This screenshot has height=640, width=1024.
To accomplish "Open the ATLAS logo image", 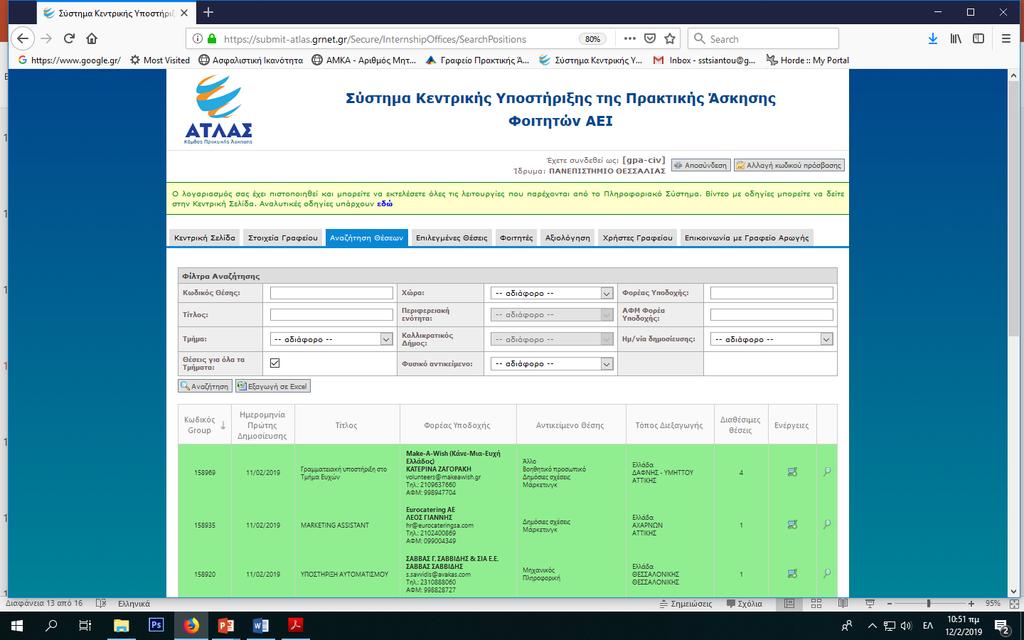I will 218,109.
